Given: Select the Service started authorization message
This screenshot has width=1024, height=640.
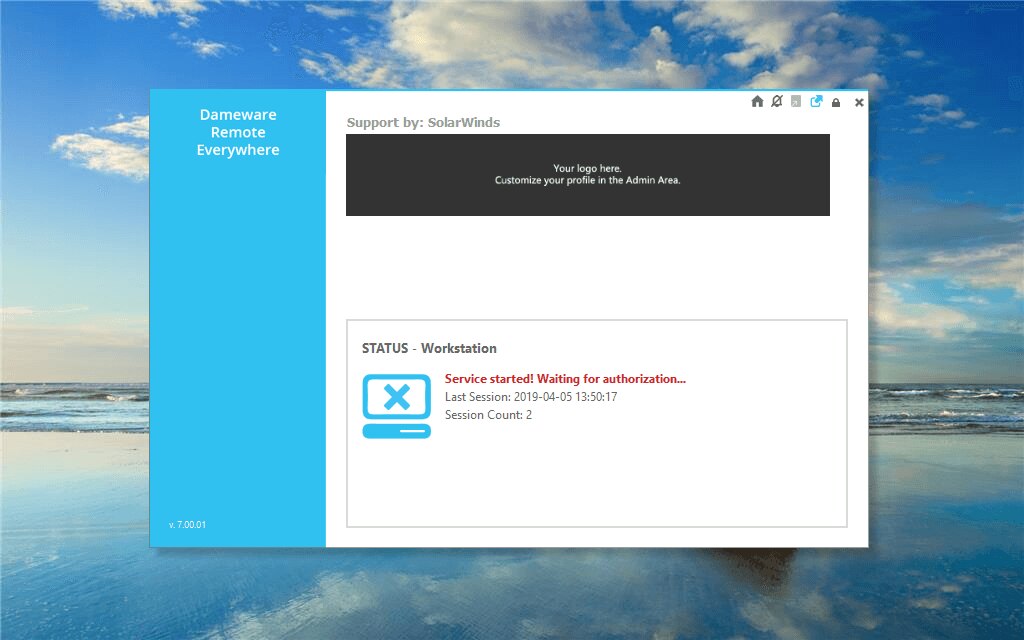Looking at the screenshot, I should click(x=565, y=379).
